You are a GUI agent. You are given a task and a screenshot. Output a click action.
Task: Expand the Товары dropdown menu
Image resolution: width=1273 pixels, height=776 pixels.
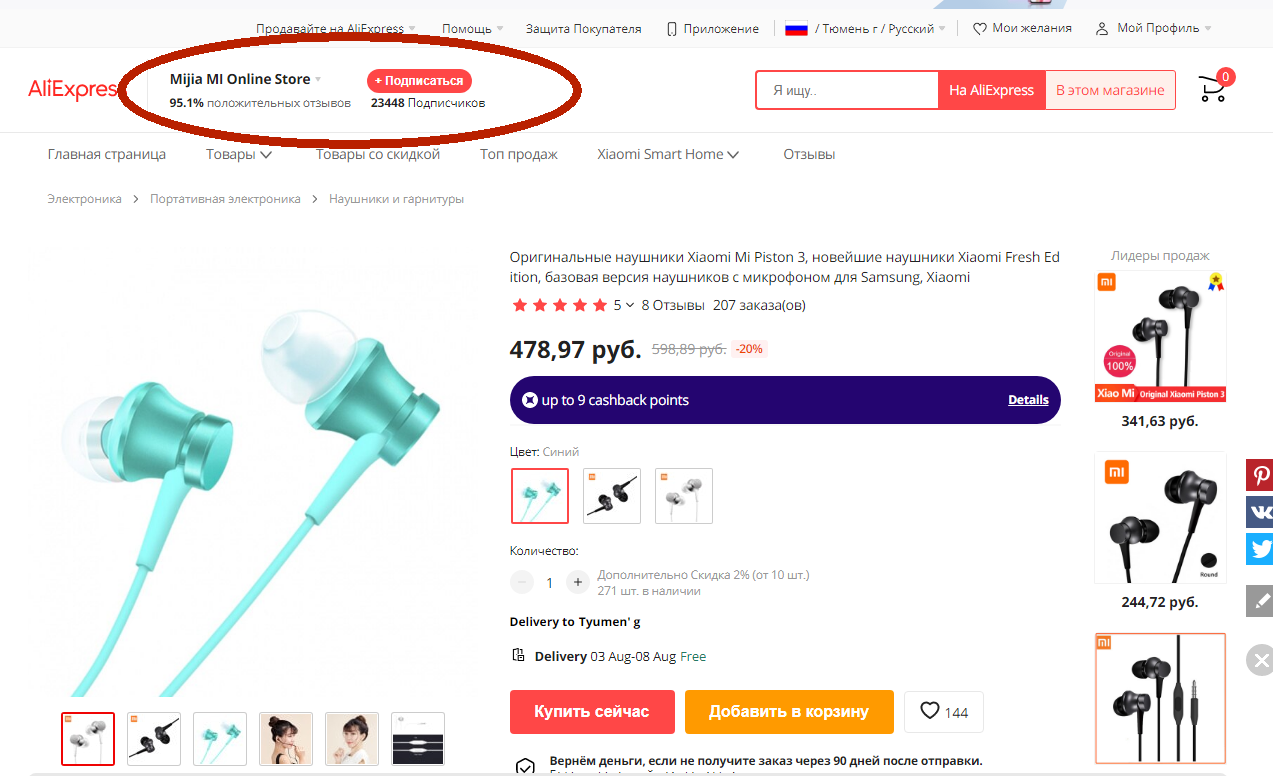239,154
